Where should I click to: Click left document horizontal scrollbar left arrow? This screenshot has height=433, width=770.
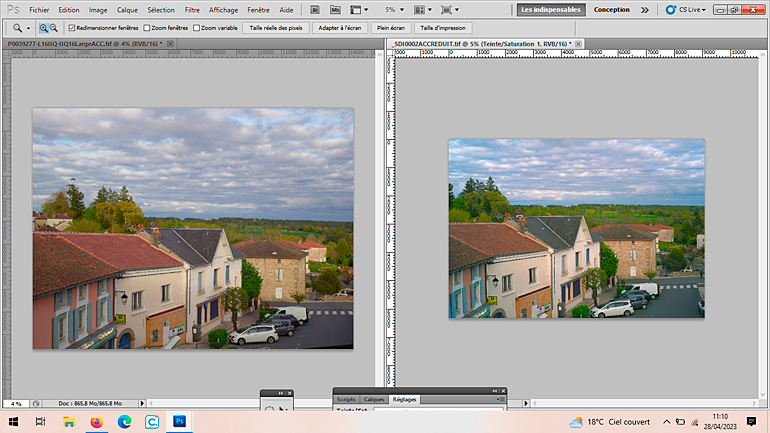click(151, 404)
